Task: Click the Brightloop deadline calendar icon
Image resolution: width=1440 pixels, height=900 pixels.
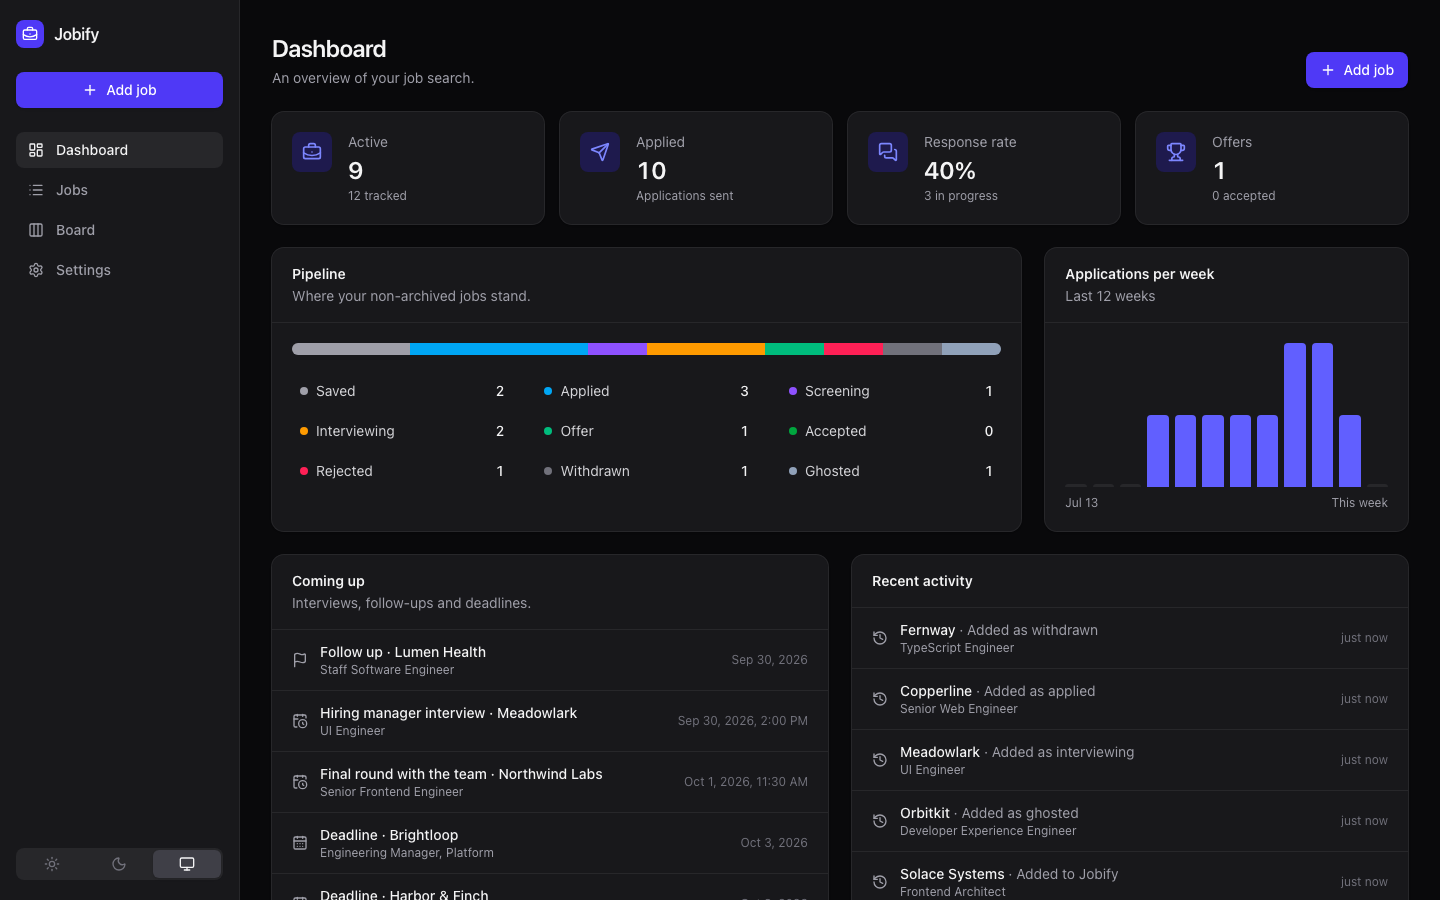Action: point(300,843)
